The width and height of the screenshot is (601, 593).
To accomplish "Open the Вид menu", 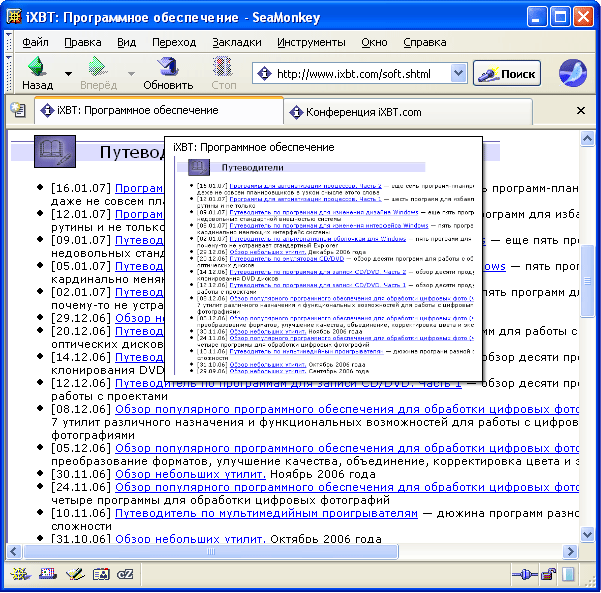I will (126, 42).
